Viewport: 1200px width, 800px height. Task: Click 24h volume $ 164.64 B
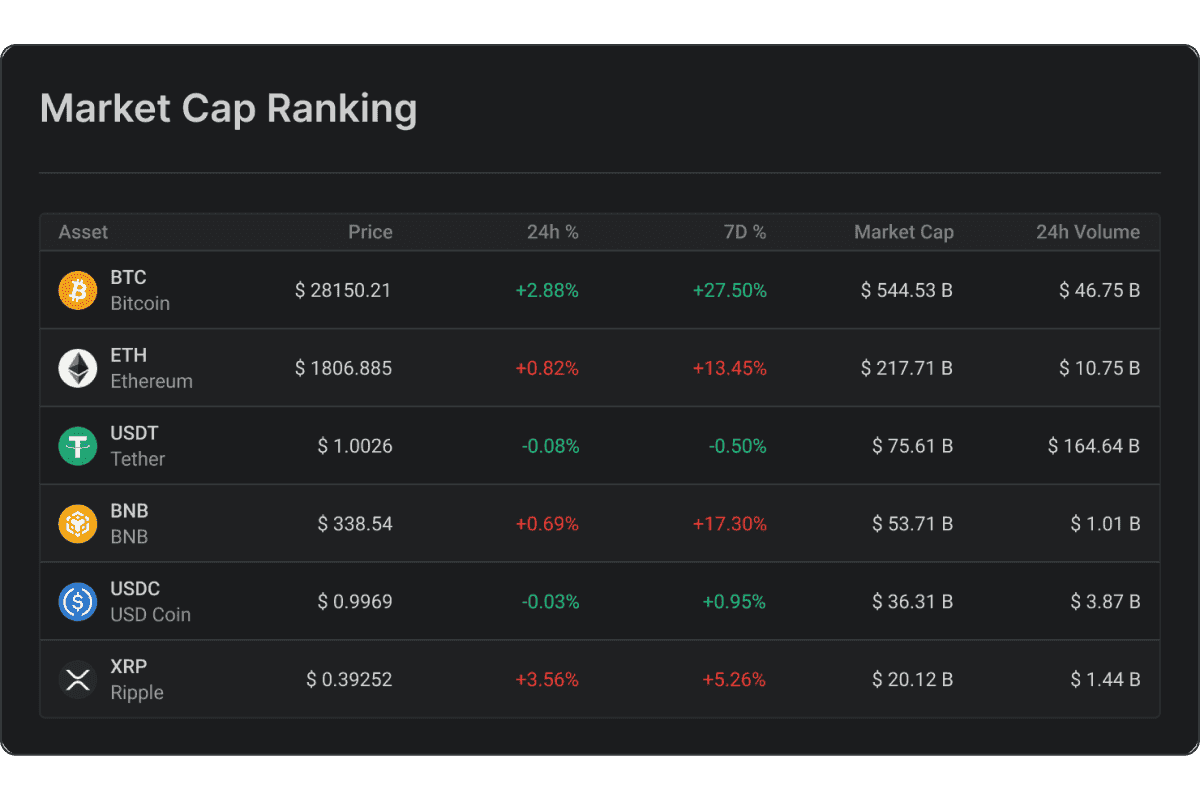click(x=1094, y=446)
